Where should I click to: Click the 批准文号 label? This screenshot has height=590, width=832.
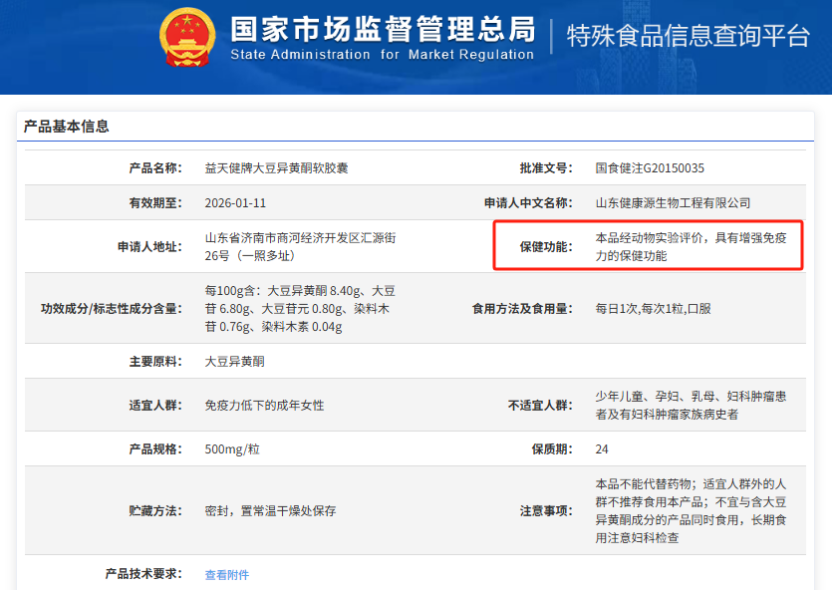coord(546,168)
